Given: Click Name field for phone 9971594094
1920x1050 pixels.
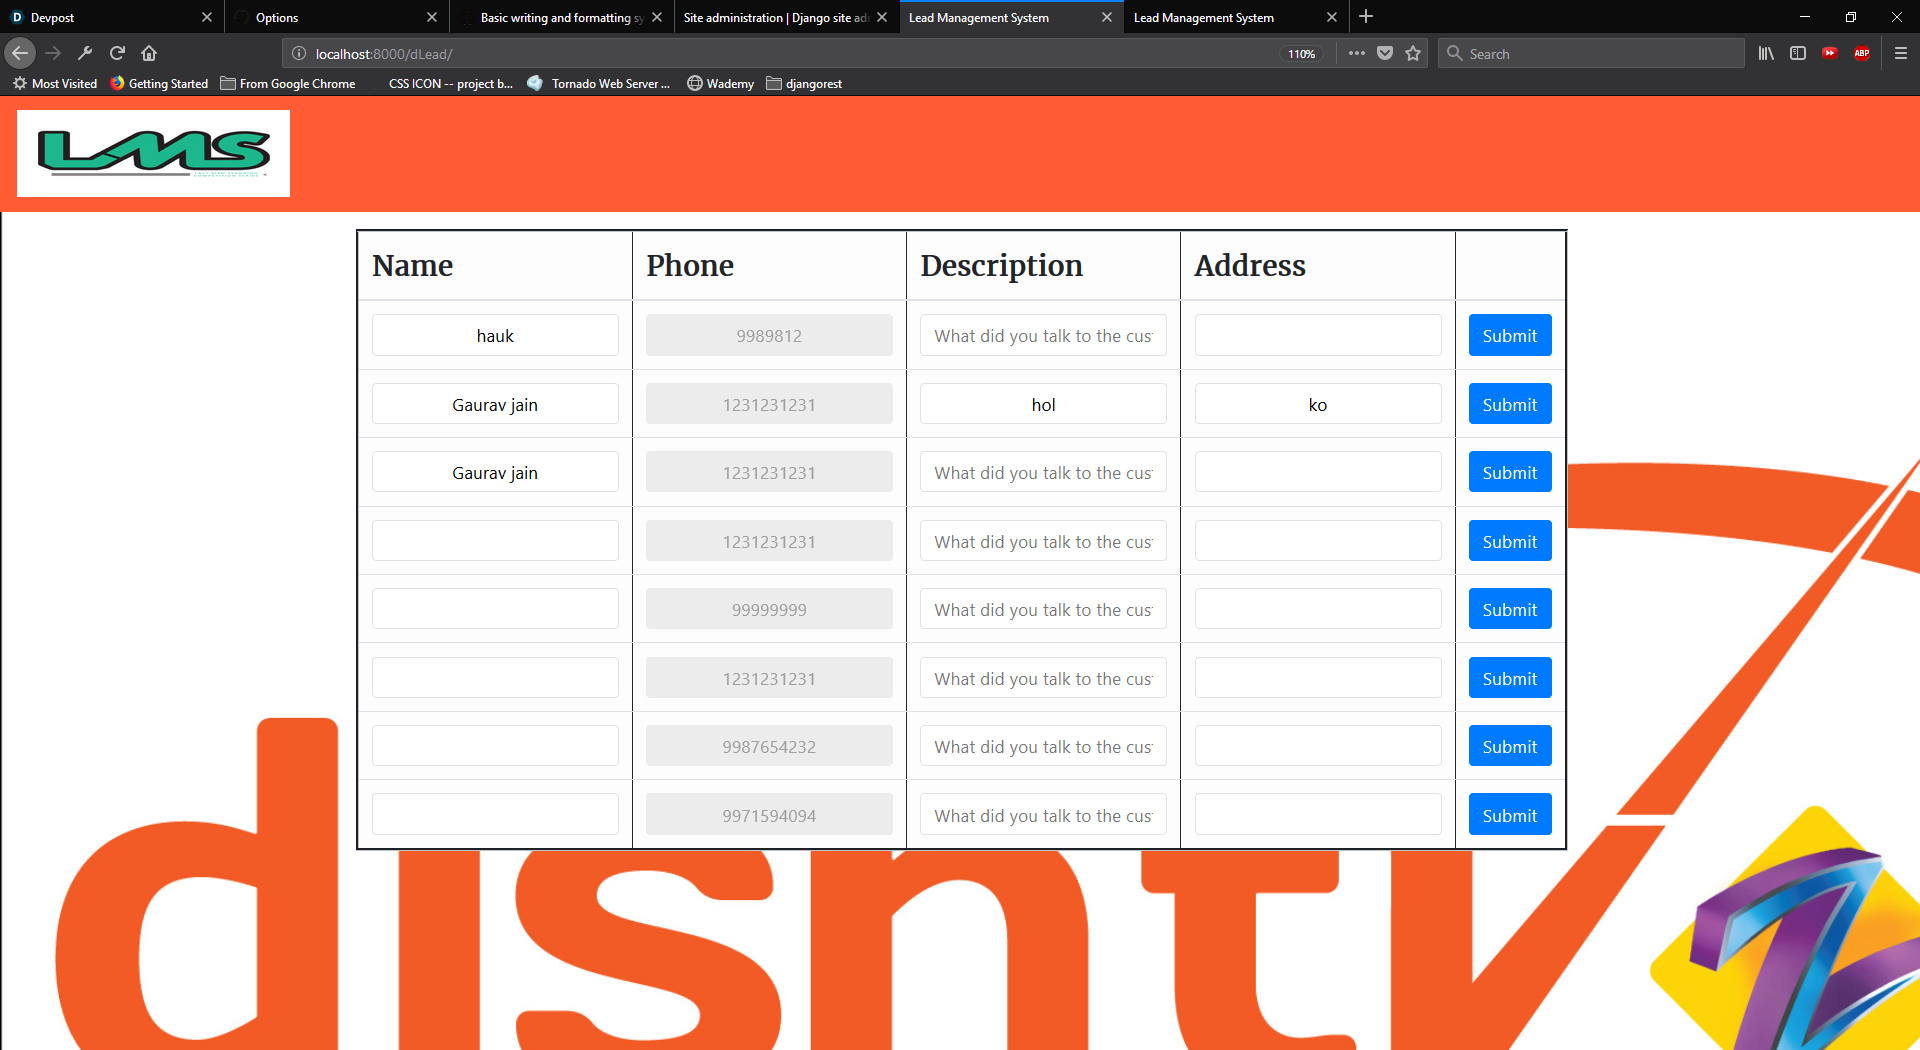Looking at the screenshot, I should [495, 815].
